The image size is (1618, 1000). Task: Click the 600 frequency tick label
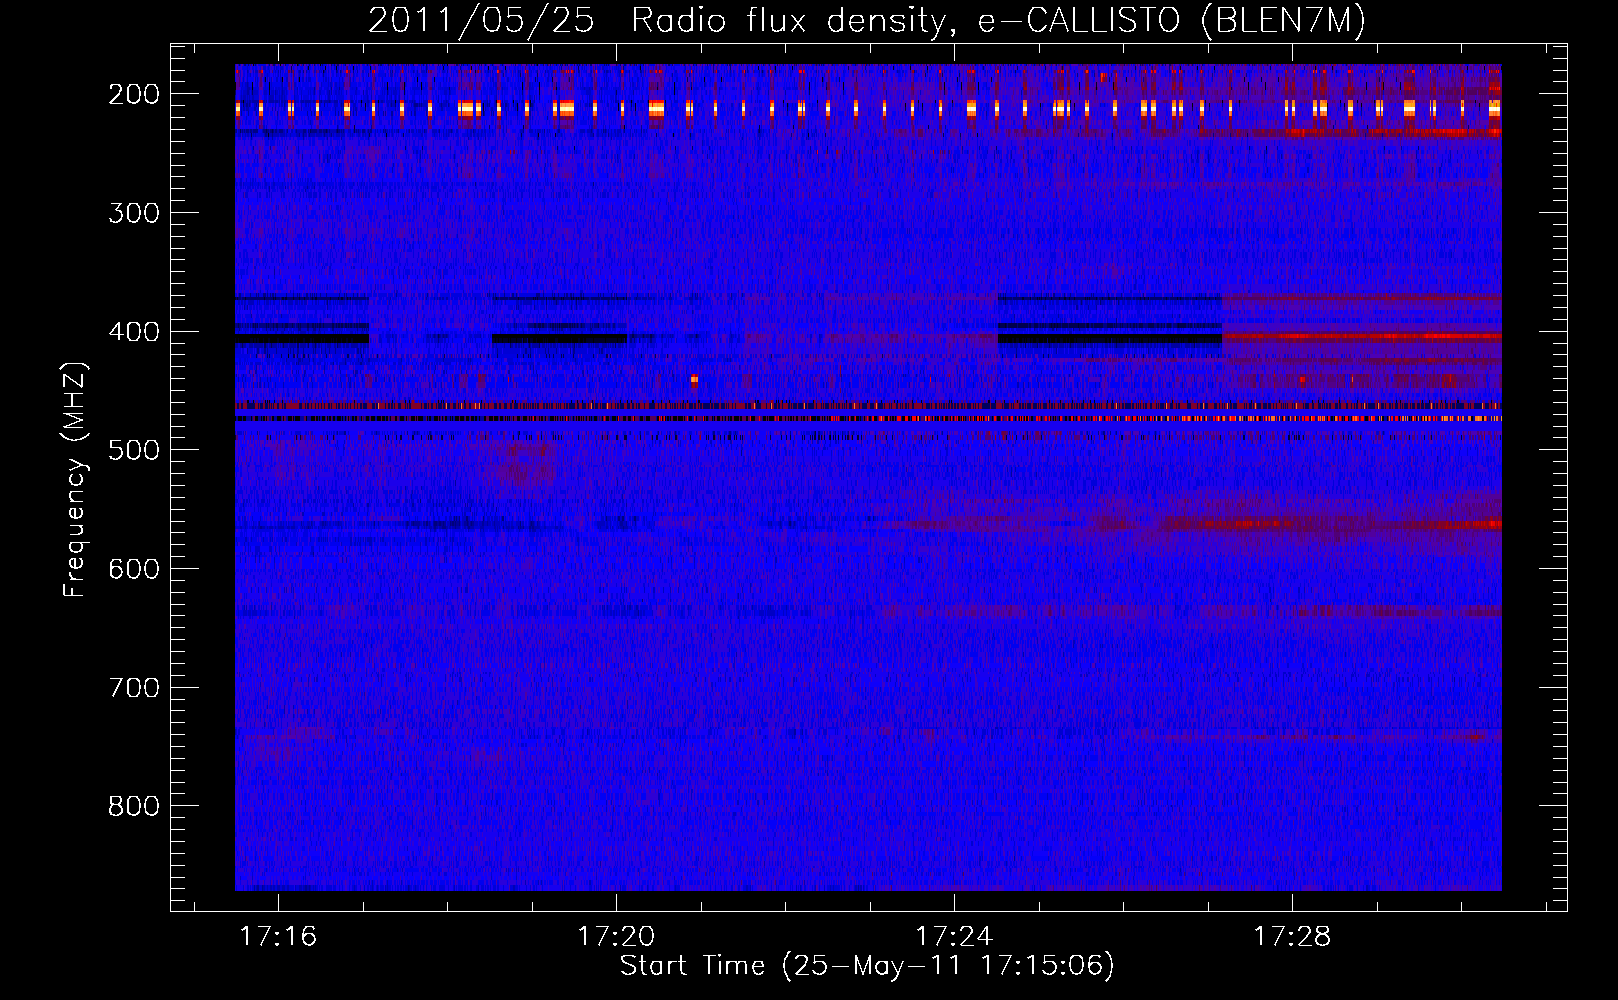click(x=134, y=569)
